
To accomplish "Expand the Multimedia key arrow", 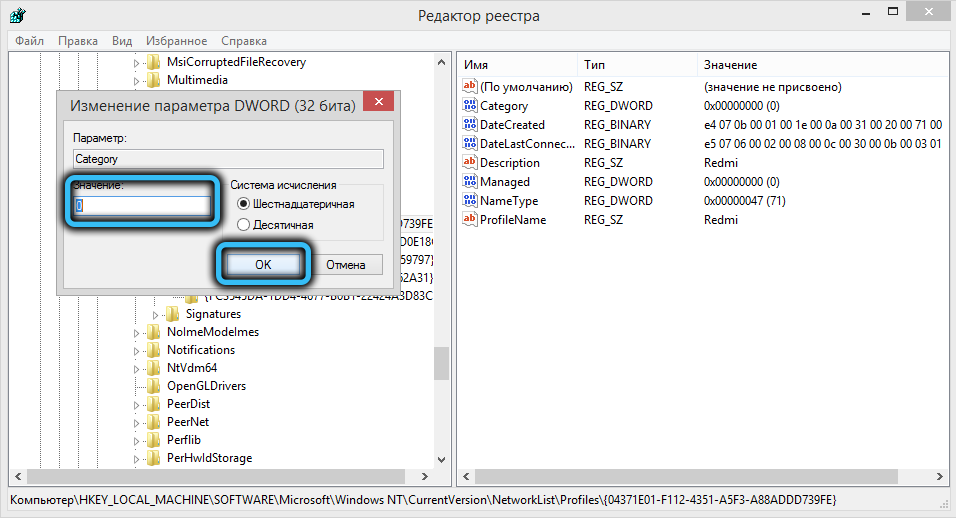I will pyautogui.click(x=138, y=80).
